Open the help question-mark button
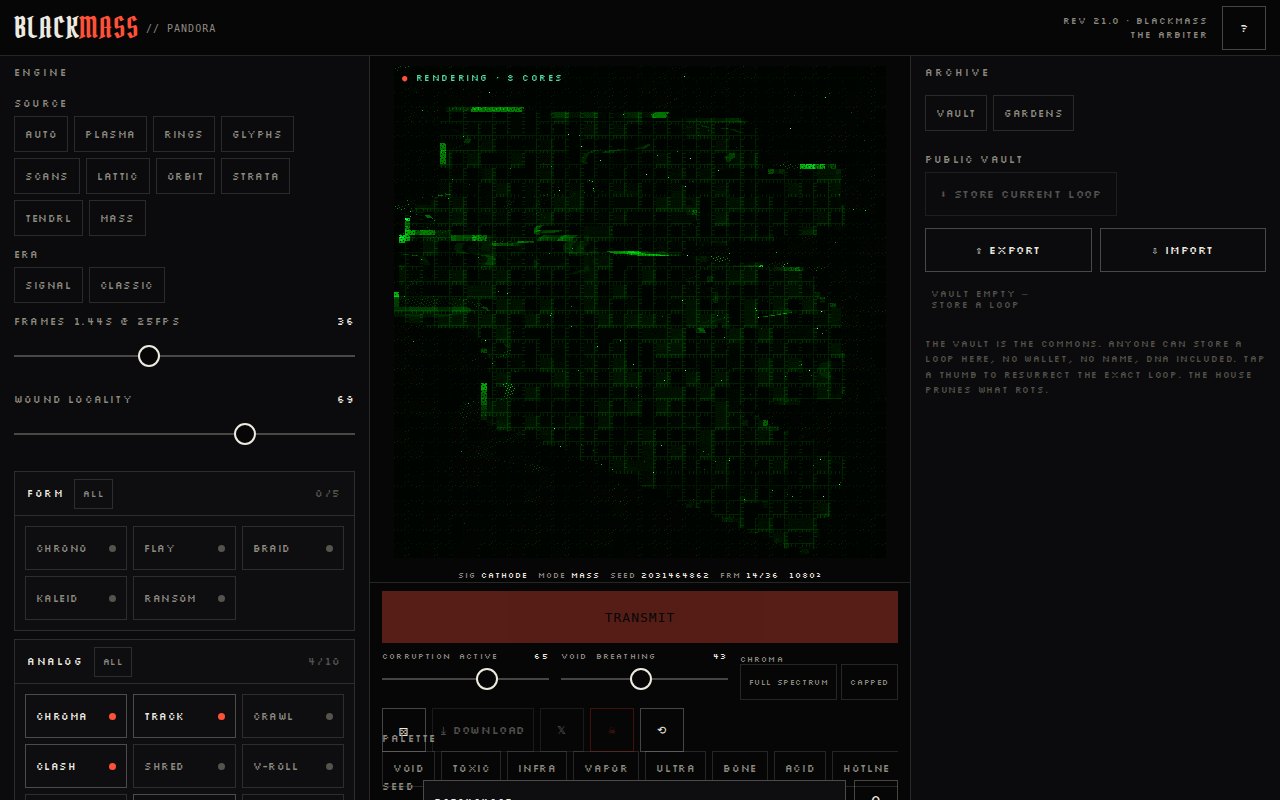 [x=1244, y=28]
